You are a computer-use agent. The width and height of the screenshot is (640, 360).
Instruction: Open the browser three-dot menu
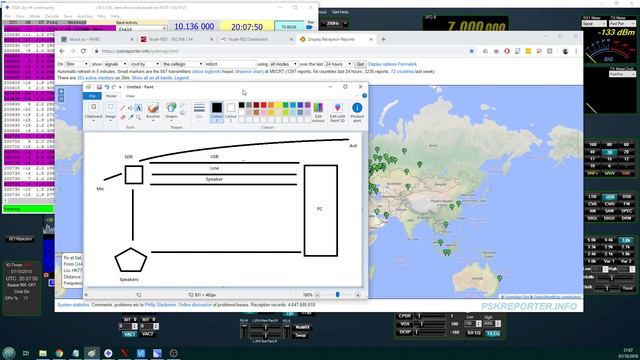point(576,51)
